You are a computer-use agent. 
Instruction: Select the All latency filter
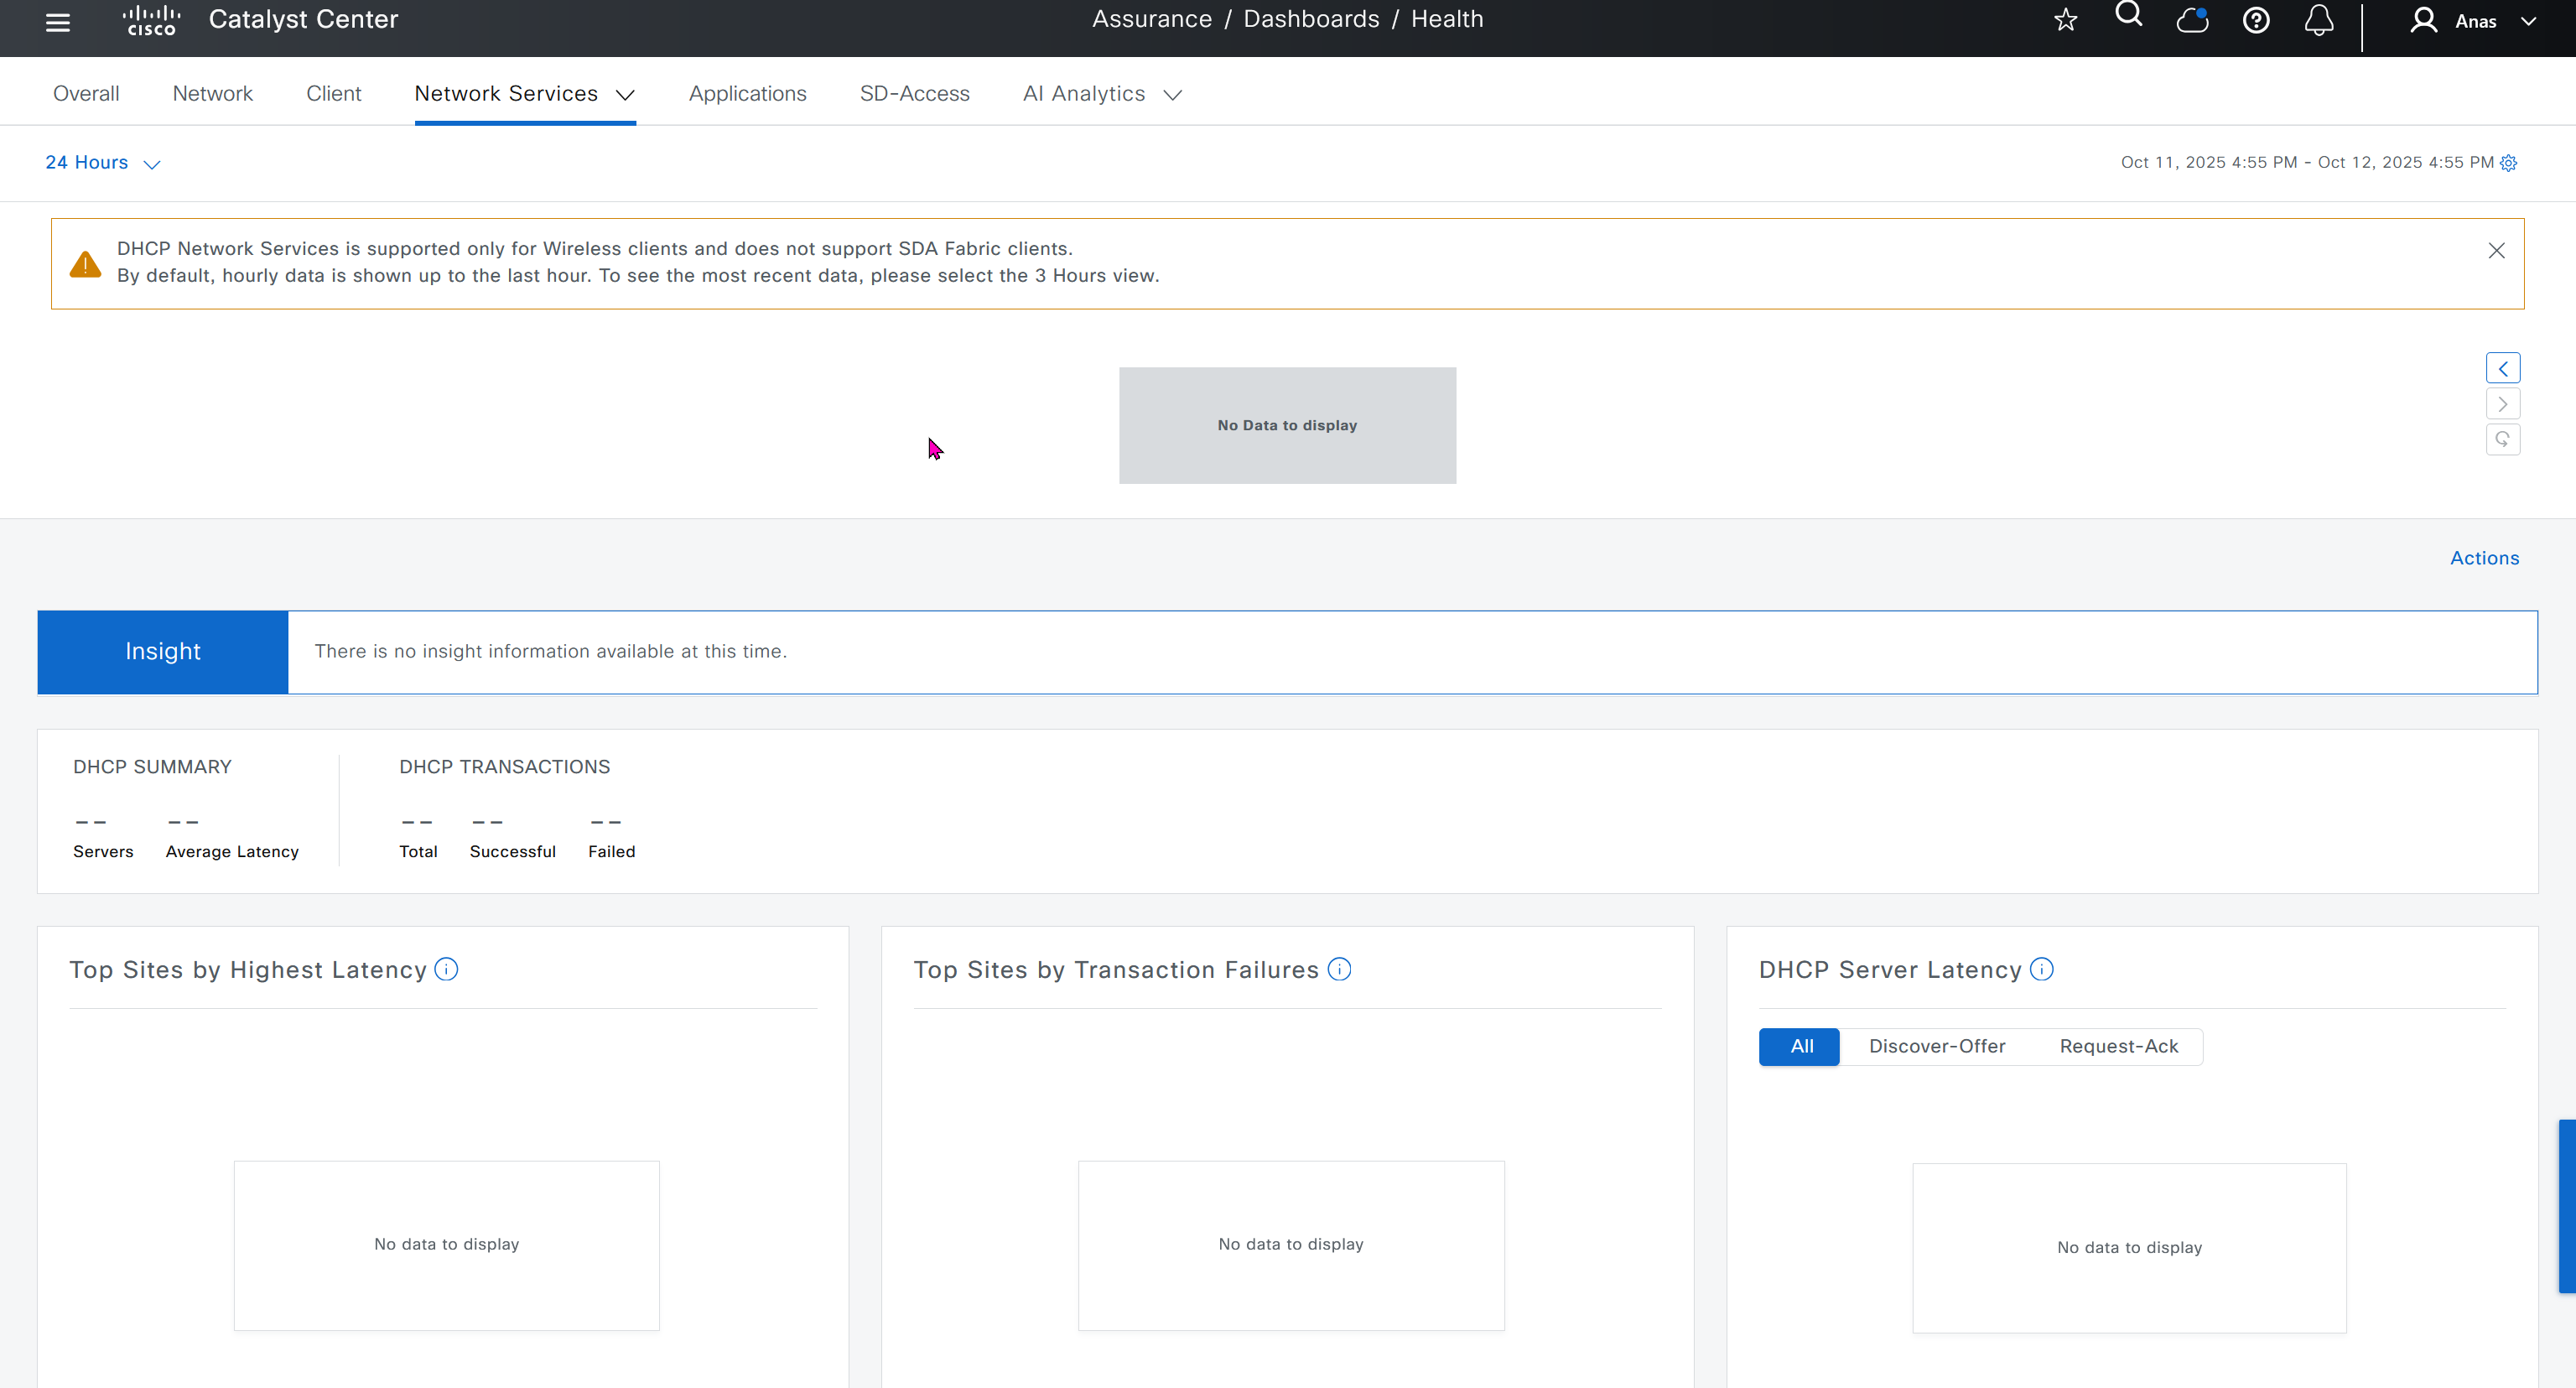[1800, 1046]
